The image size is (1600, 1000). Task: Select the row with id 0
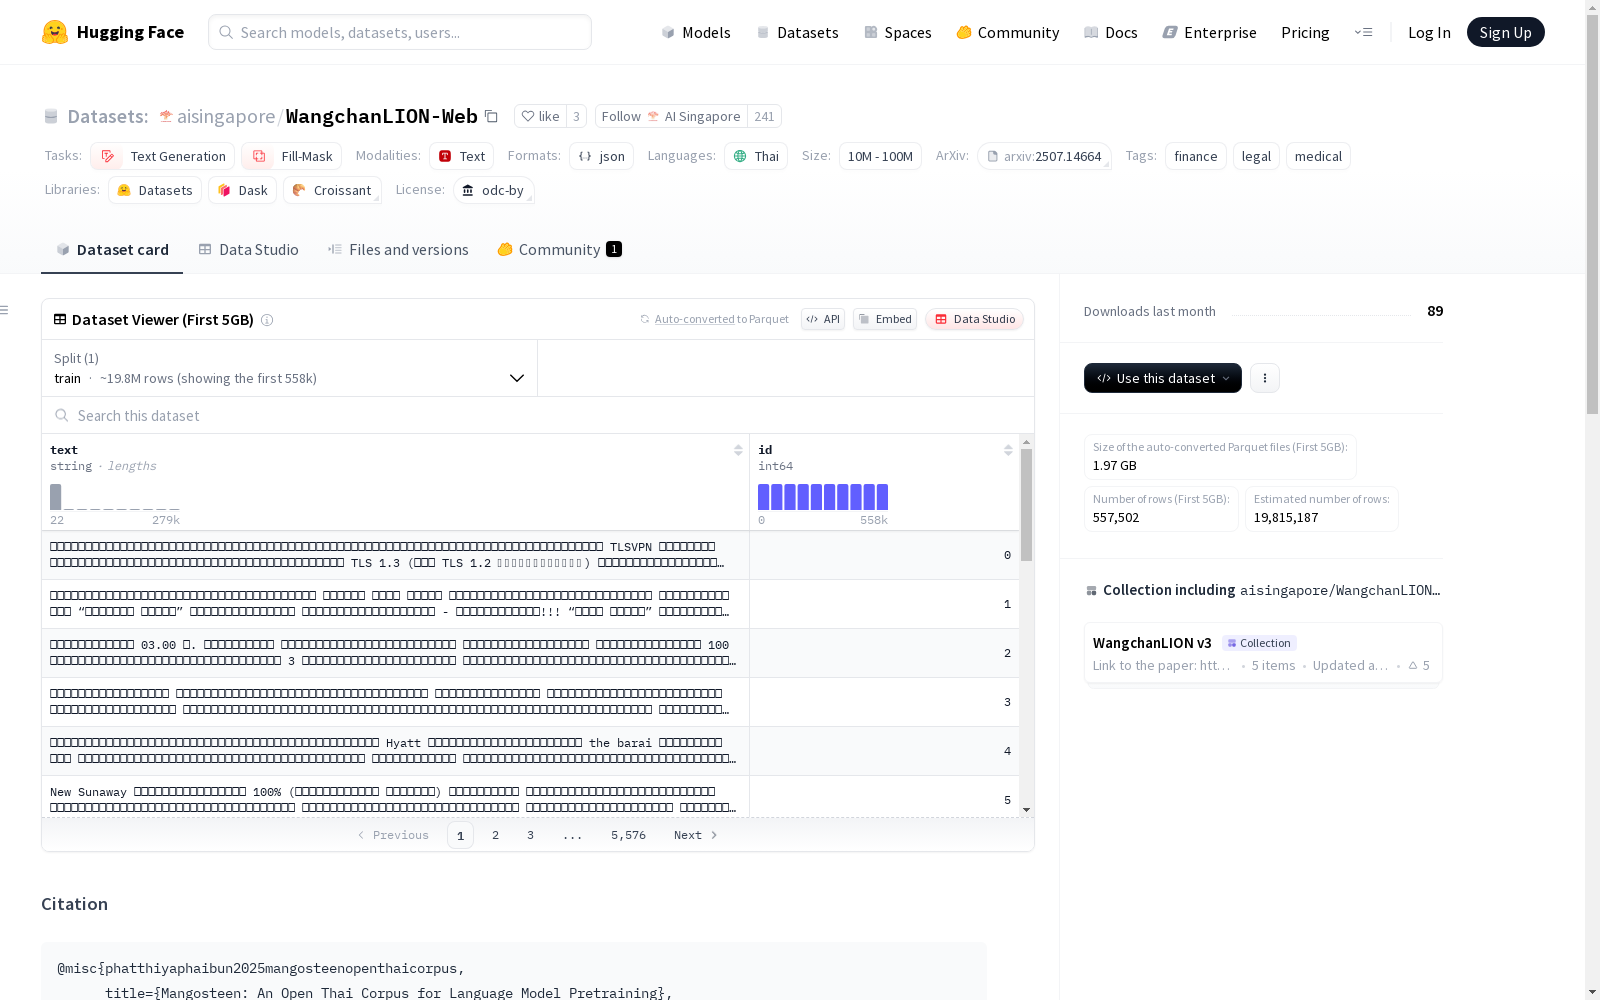coord(530,555)
